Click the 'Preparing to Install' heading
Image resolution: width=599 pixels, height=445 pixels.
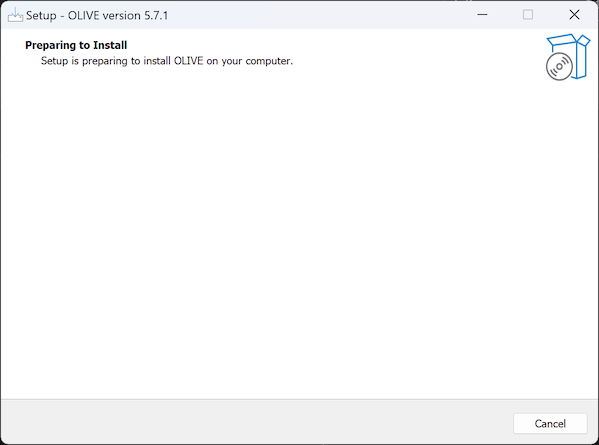coord(76,45)
